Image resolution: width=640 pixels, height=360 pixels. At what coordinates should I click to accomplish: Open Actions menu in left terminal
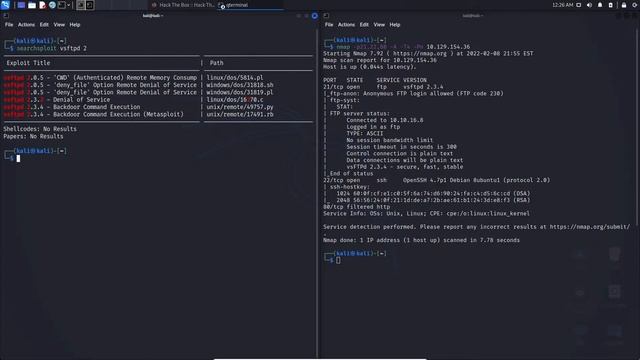[x=26, y=25]
